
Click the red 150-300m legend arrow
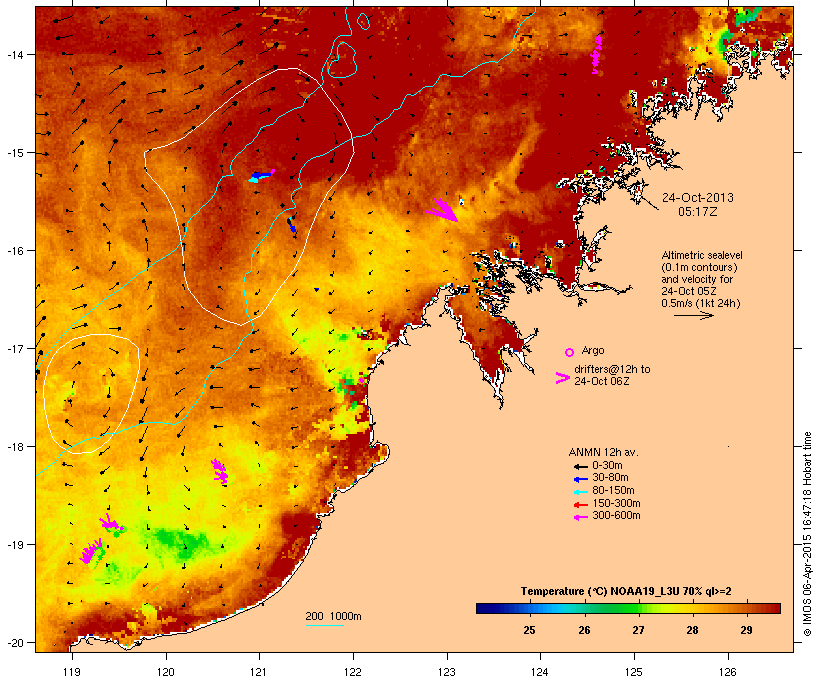[x=581, y=504]
